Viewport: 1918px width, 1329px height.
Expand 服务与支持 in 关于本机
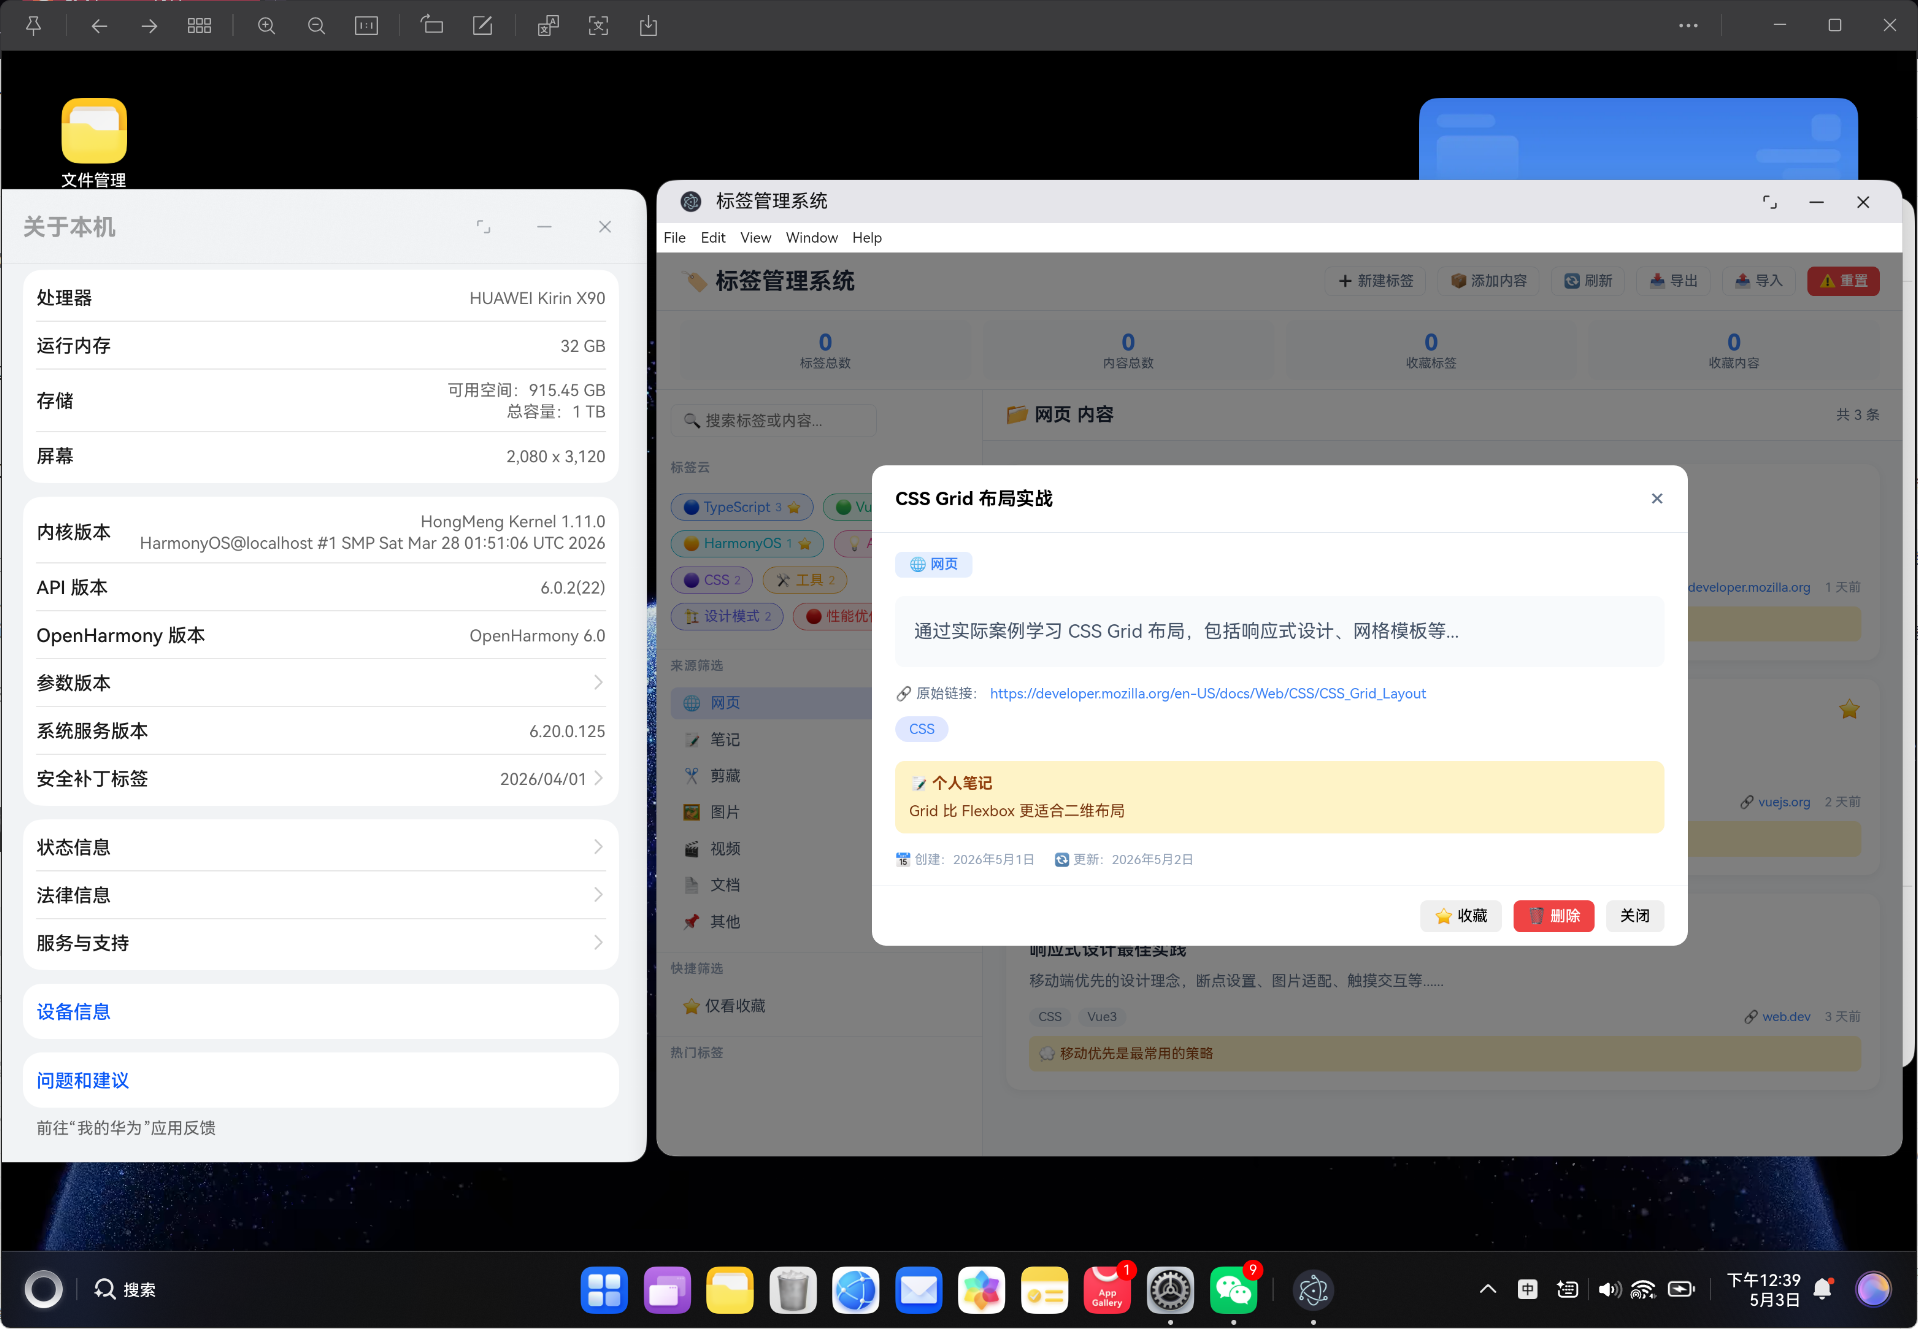[320, 943]
